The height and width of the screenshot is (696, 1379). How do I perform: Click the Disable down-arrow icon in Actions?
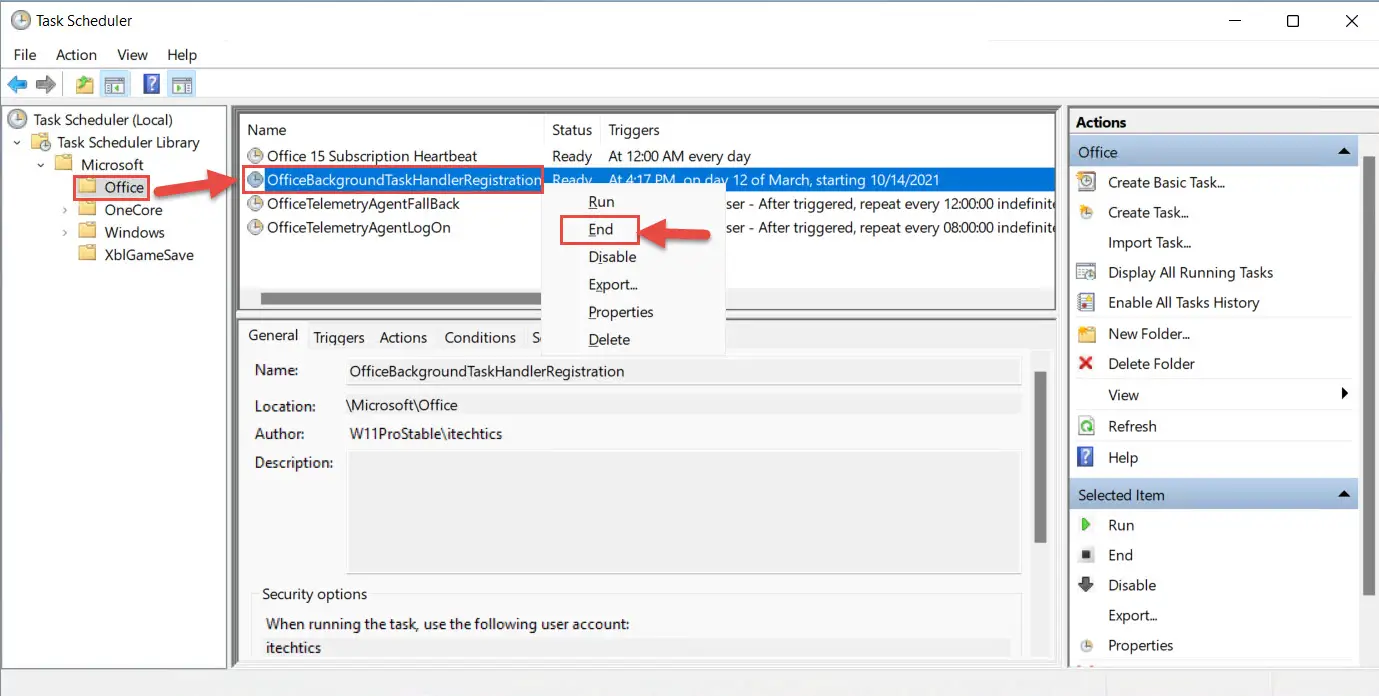coord(1086,585)
